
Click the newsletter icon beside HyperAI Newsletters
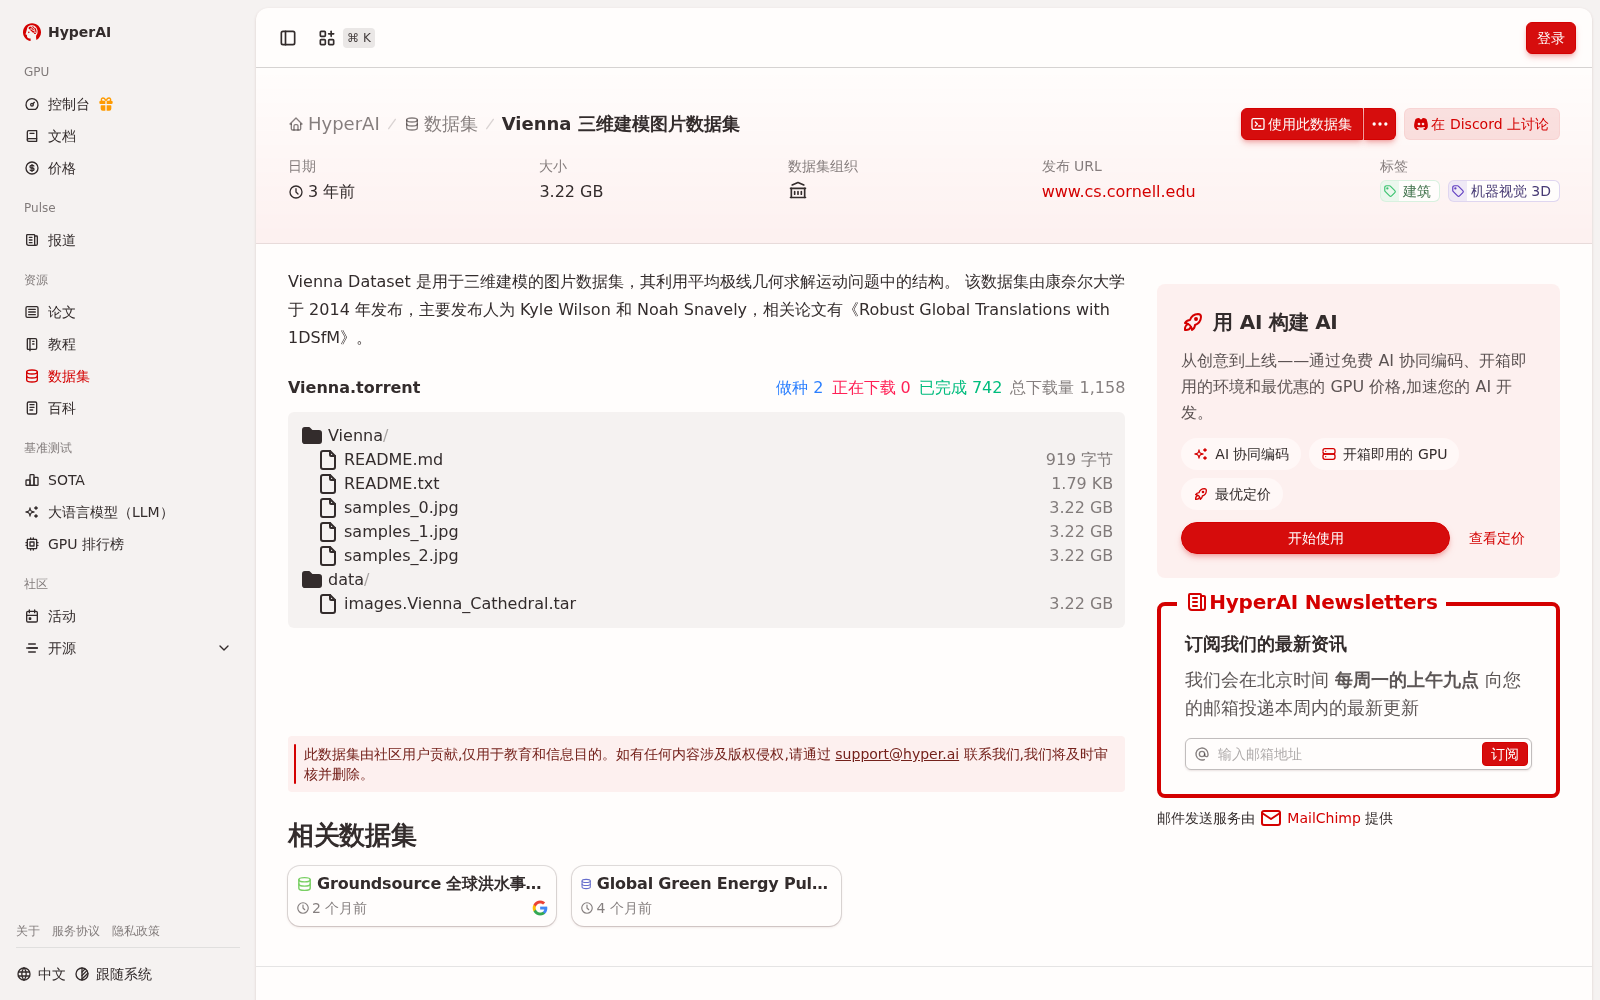[x=1196, y=602]
